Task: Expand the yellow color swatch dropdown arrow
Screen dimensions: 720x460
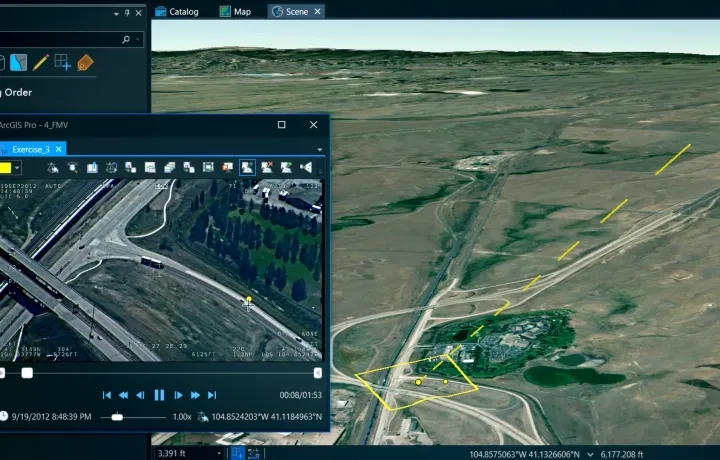Action: pyautogui.click(x=17, y=168)
